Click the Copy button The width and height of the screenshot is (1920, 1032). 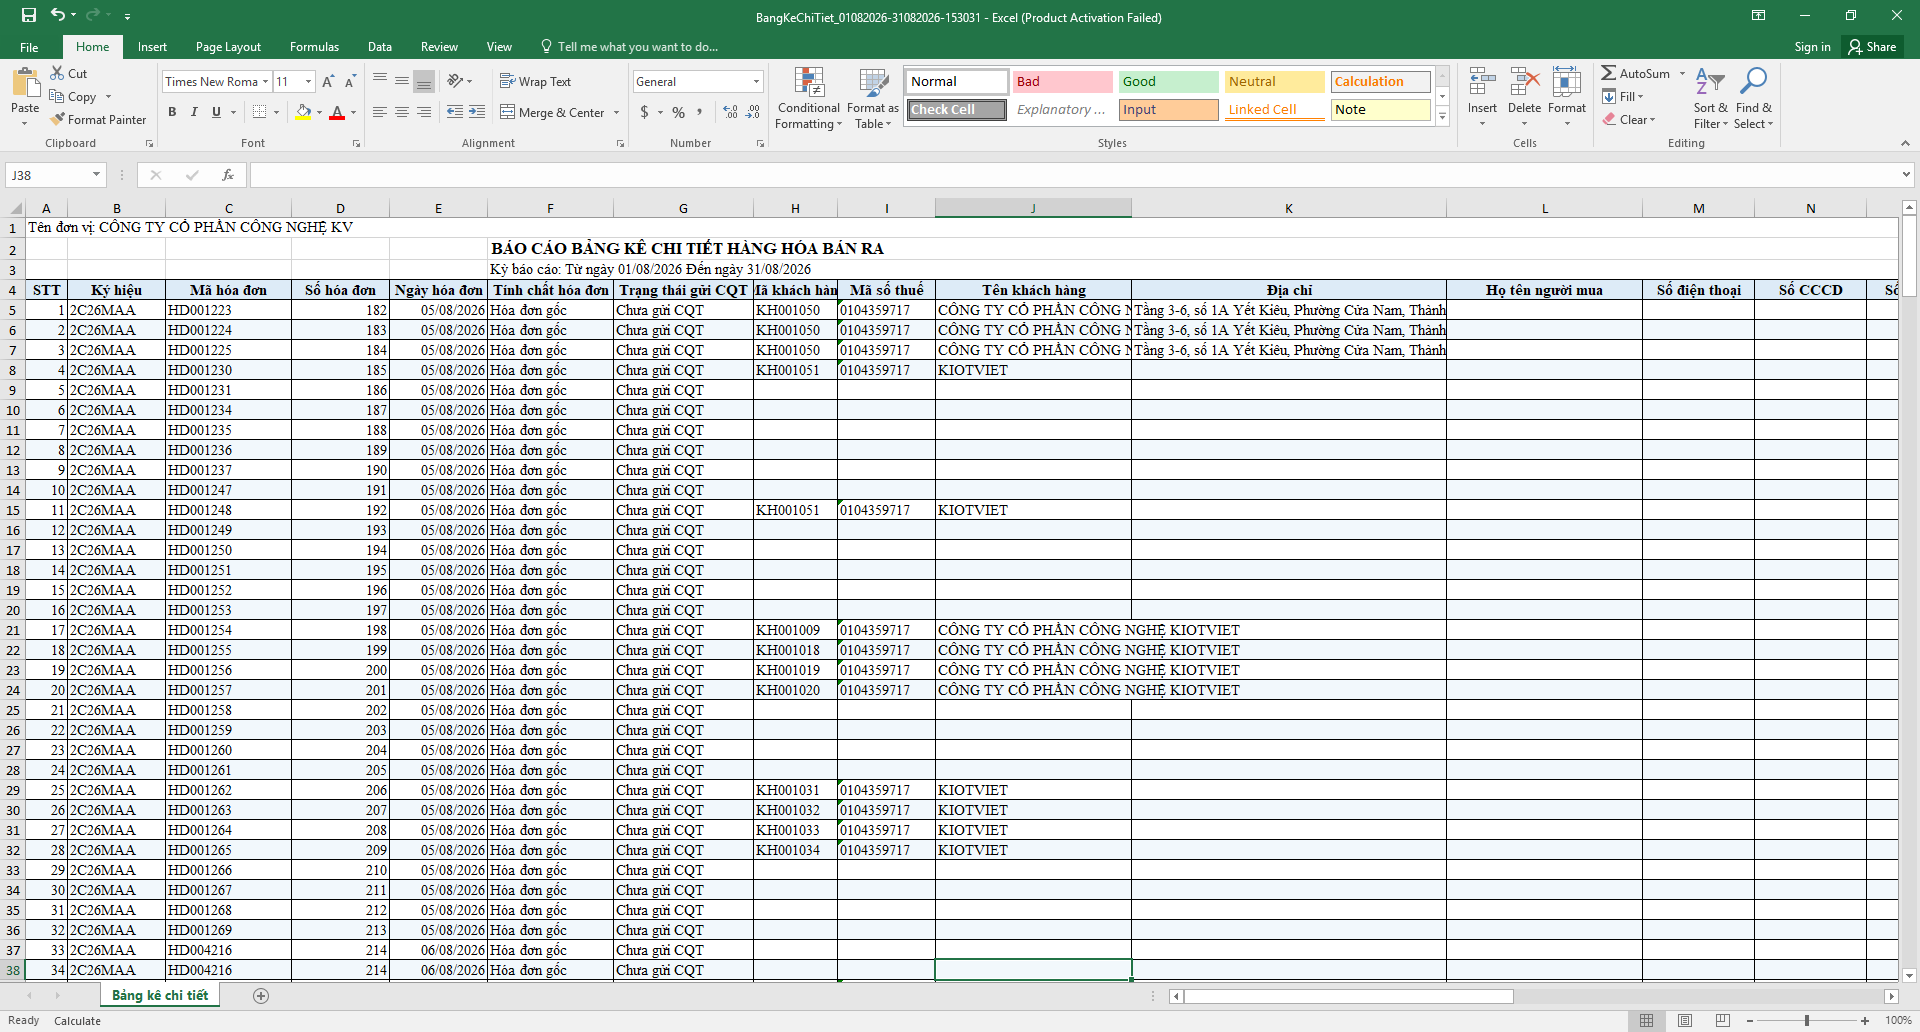(73, 97)
